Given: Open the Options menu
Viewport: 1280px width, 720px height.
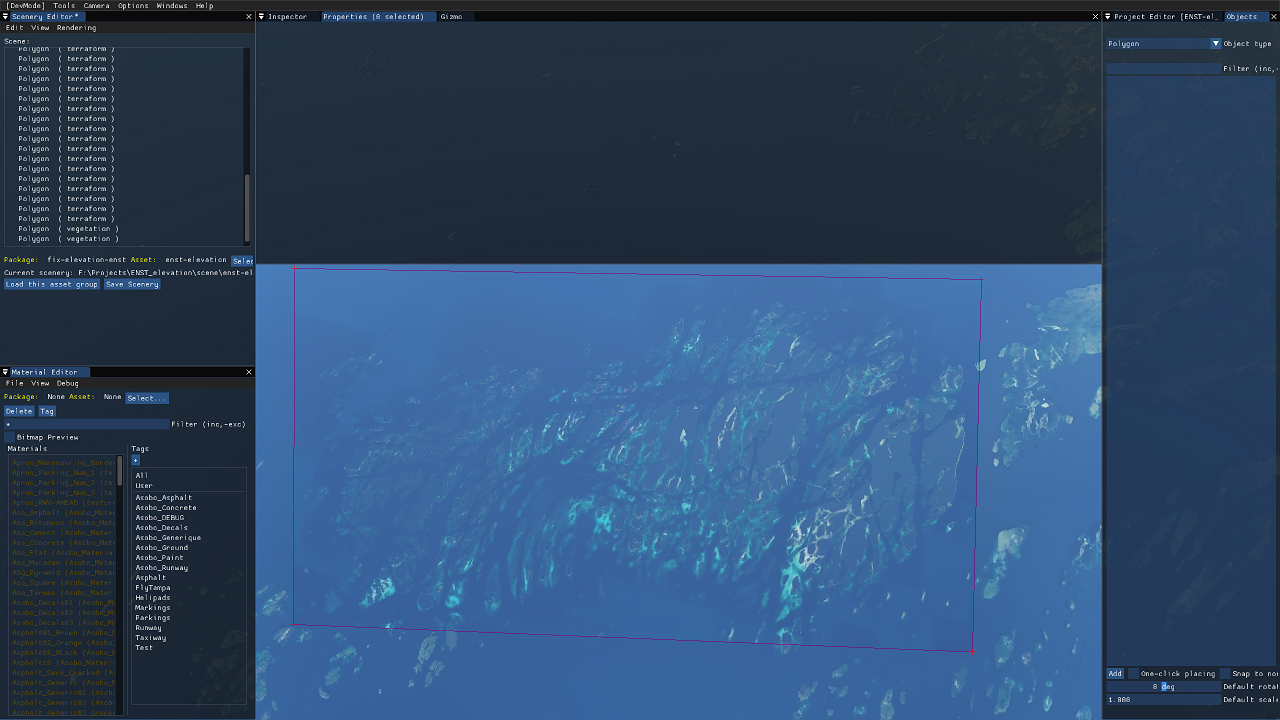Looking at the screenshot, I should click(x=133, y=6).
